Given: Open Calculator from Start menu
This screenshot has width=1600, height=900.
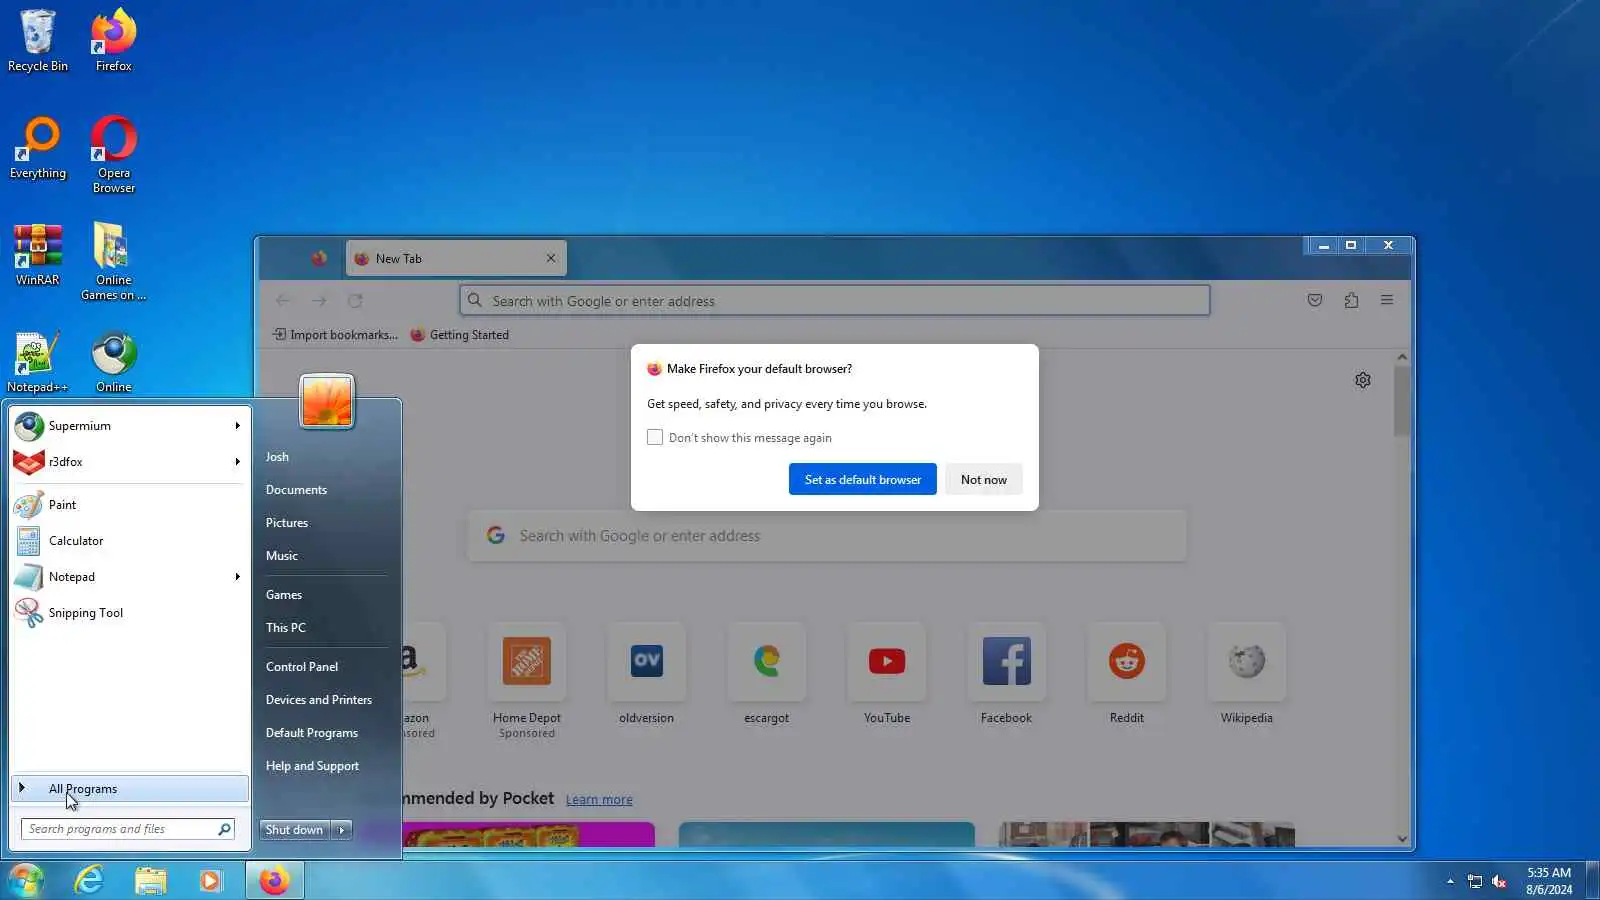Looking at the screenshot, I should (128, 541).
